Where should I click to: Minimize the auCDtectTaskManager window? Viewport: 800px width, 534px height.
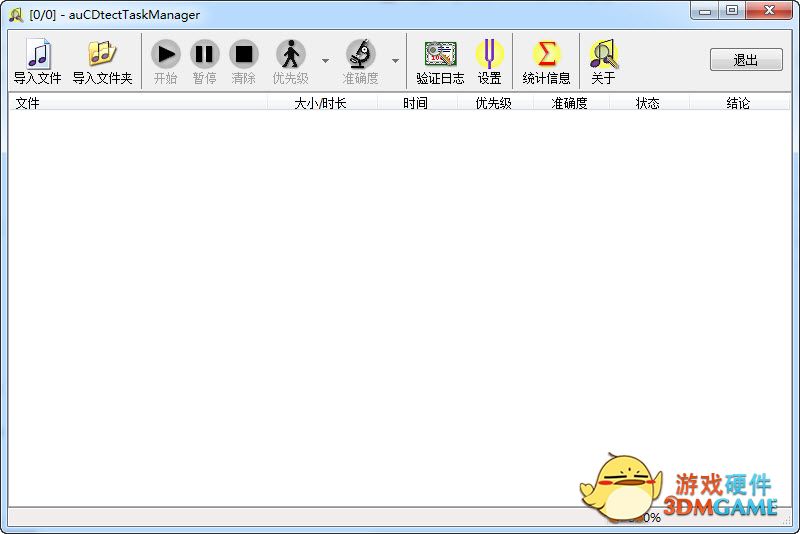705,10
